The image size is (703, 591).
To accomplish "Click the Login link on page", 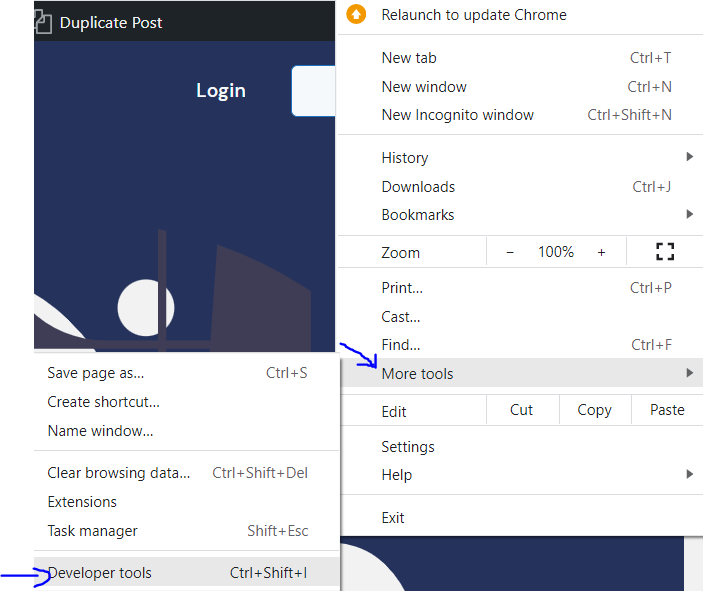I will pyautogui.click(x=221, y=91).
